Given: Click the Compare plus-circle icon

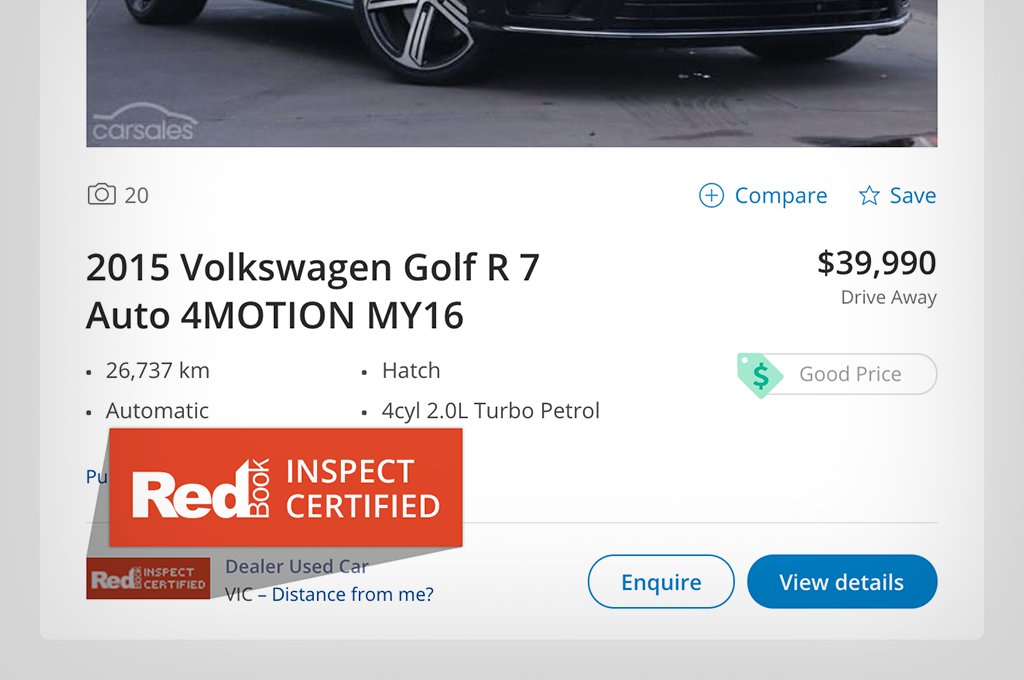Looking at the screenshot, I should tap(711, 196).
